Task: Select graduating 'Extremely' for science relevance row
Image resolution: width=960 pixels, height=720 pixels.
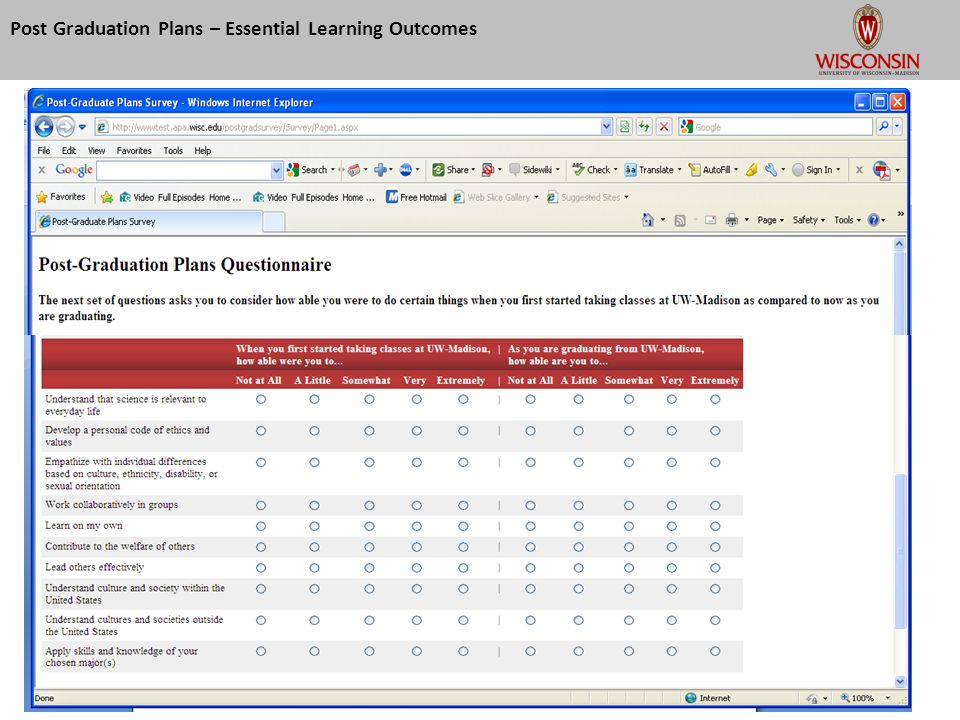Action: [x=715, y=399]
